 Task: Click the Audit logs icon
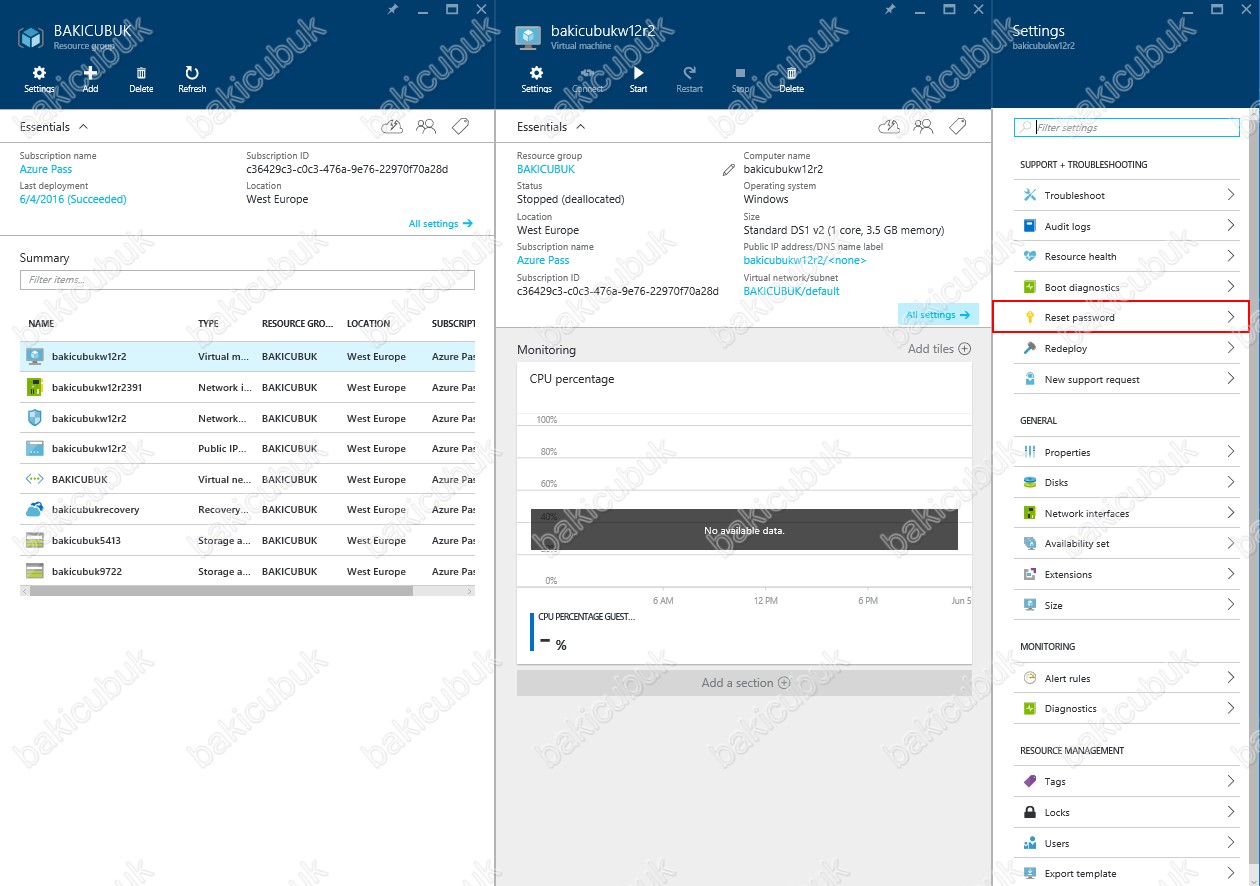point(1029,226)
